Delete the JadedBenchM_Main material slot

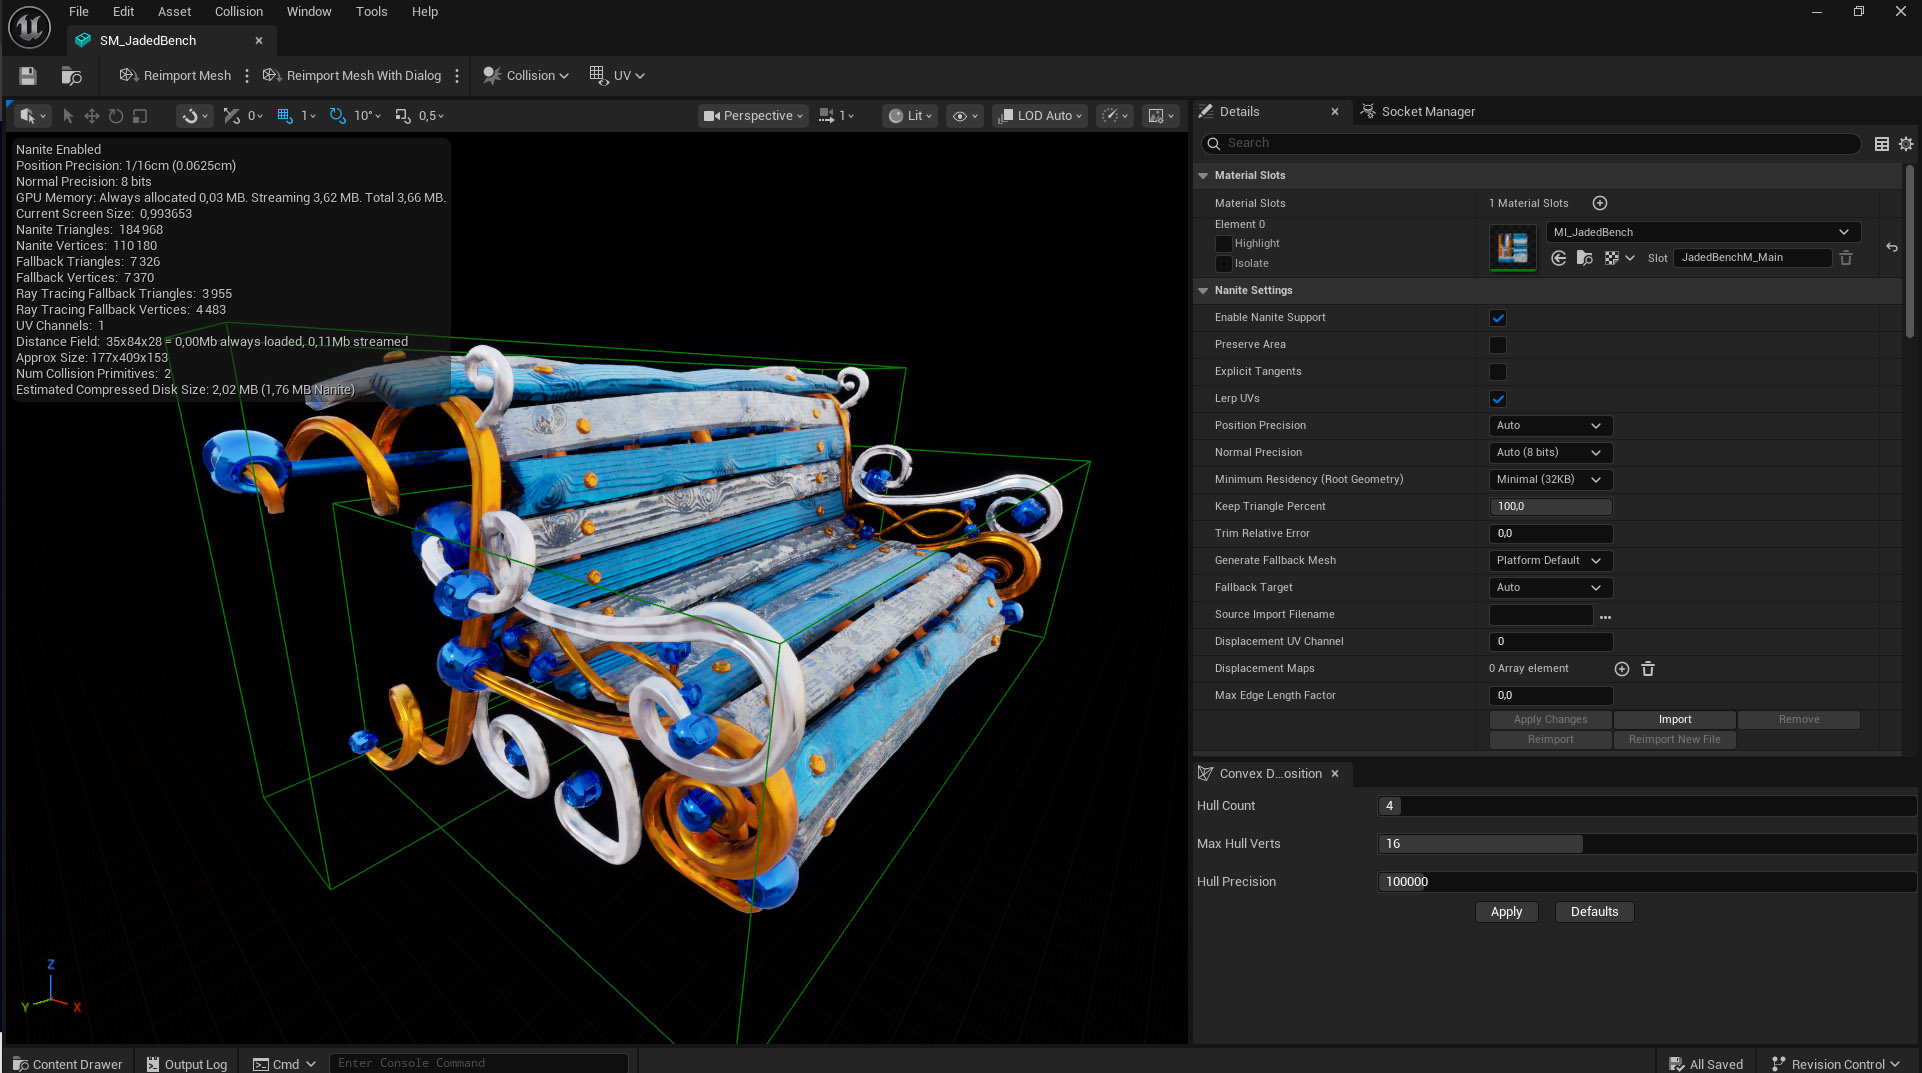1846,258
